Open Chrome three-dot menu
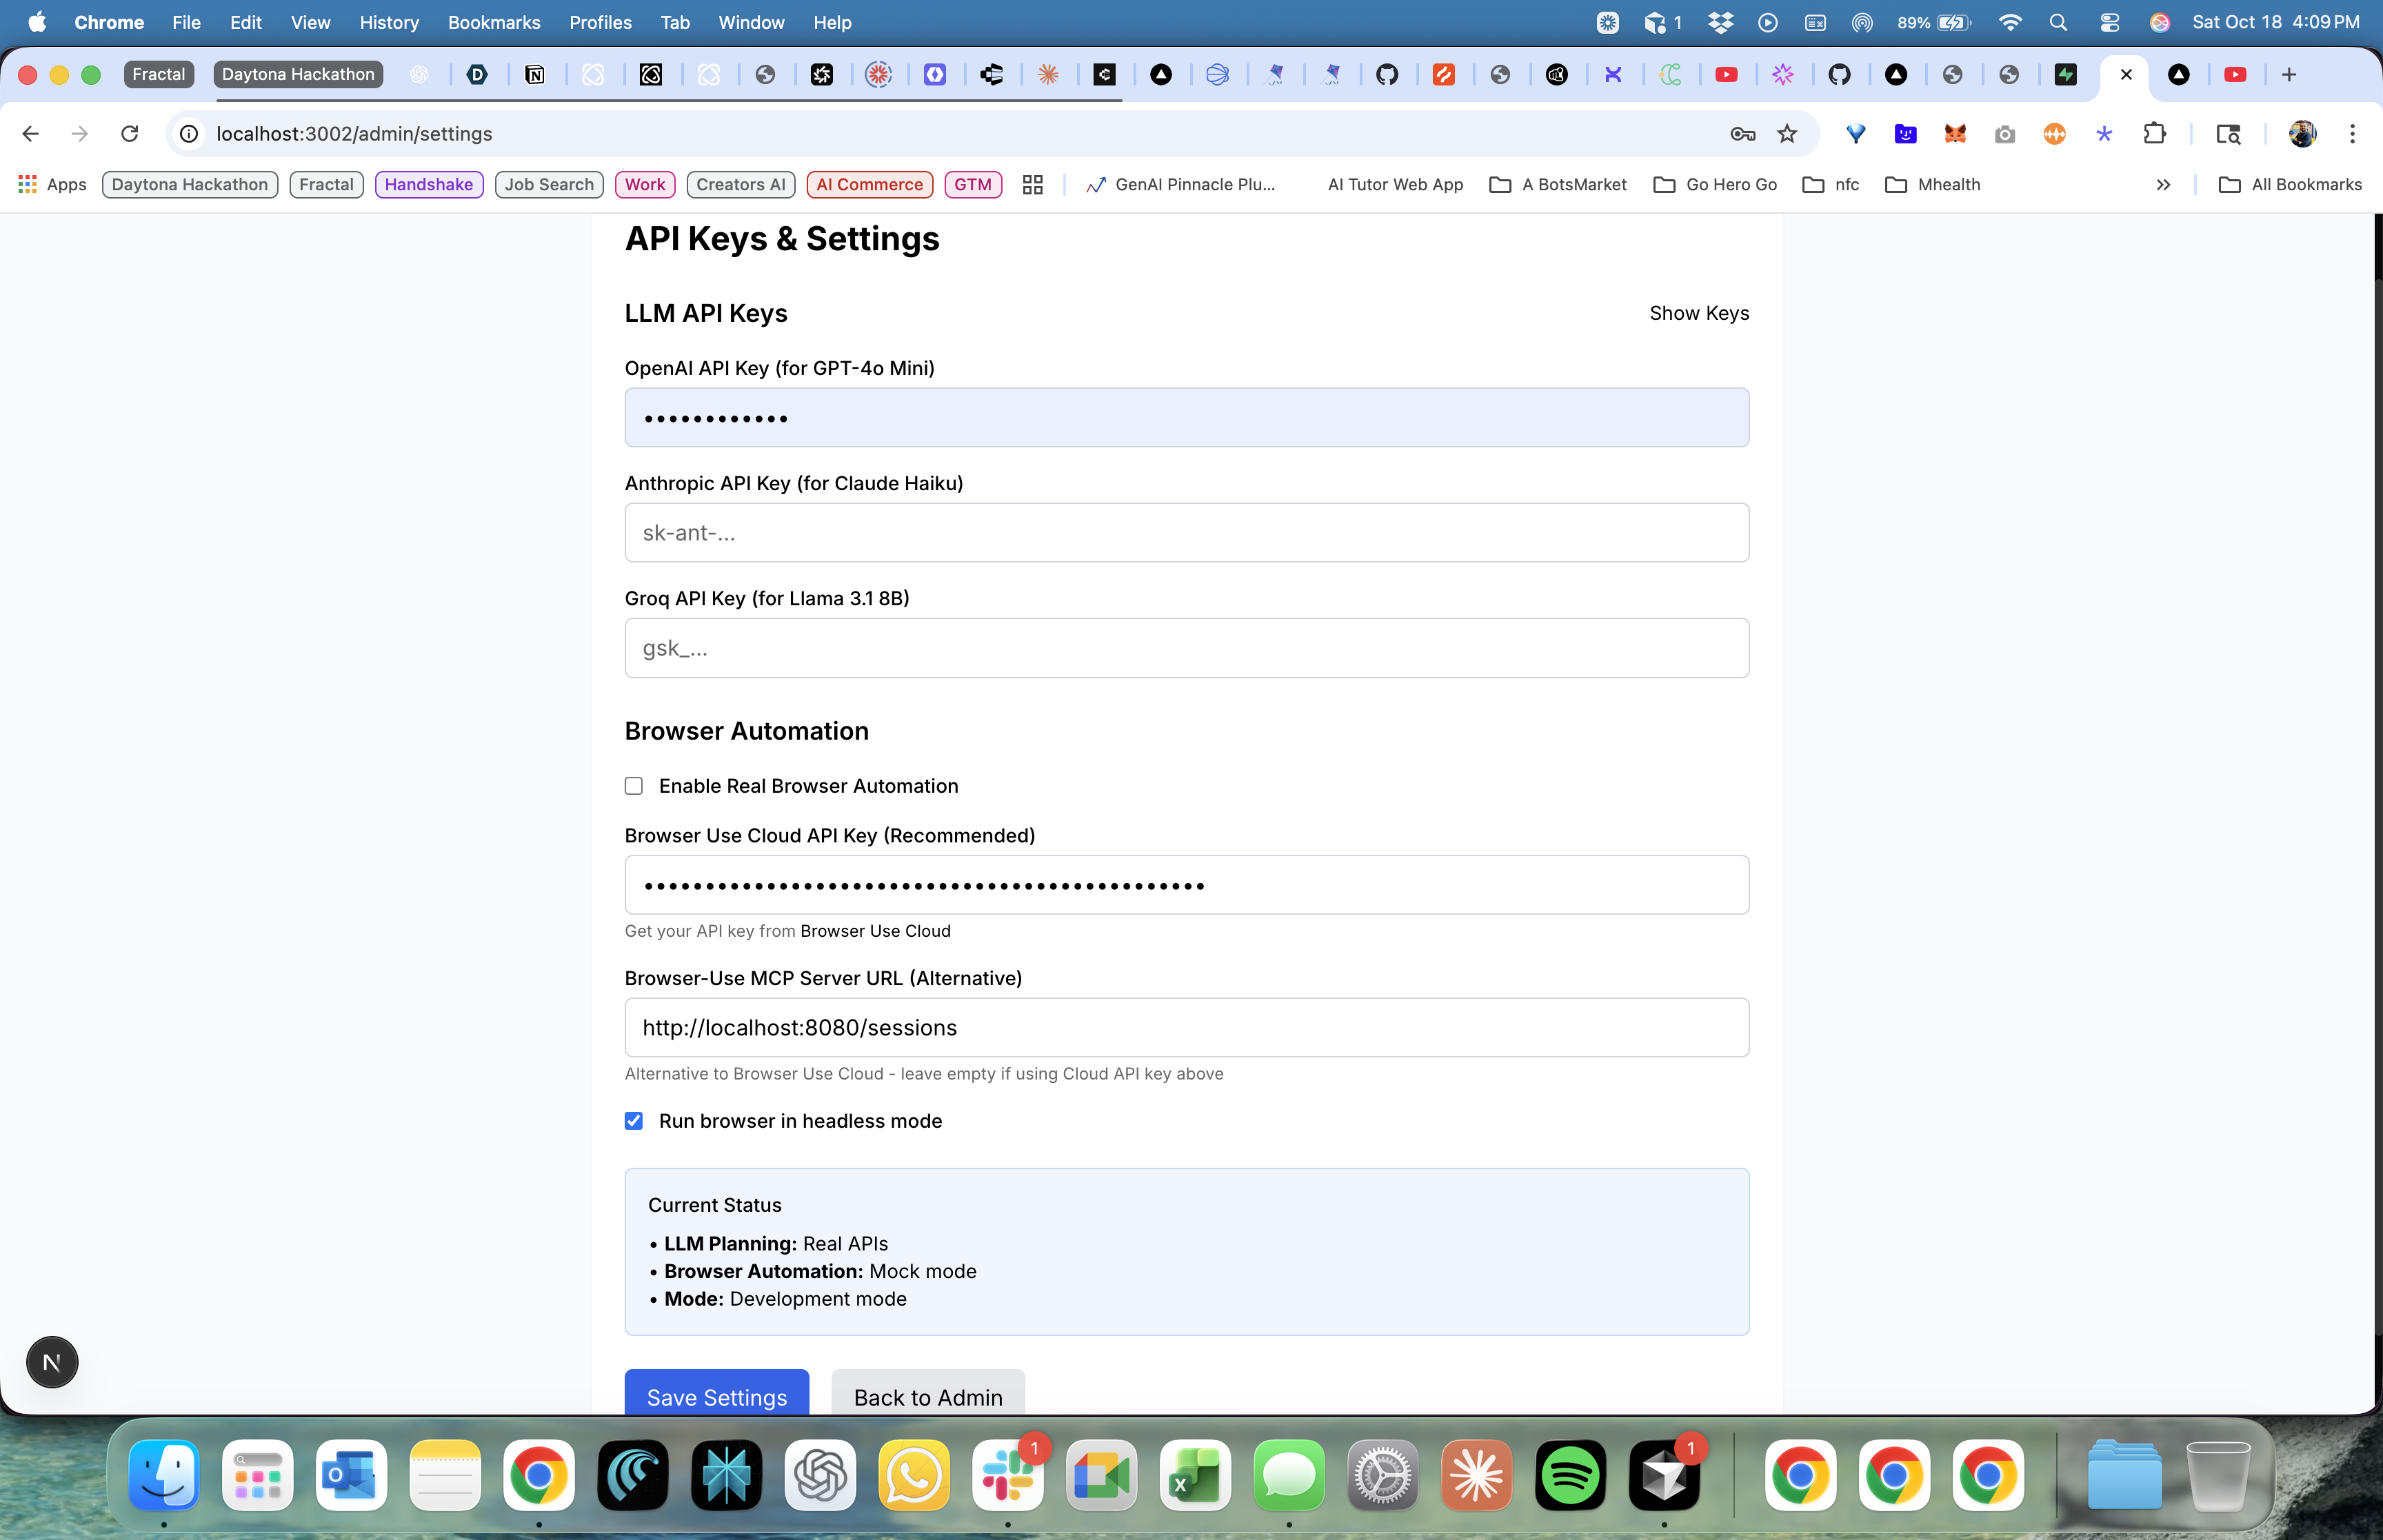Image resolution: width=2383 pixels, height=1540 pixels. [2352, 133]
